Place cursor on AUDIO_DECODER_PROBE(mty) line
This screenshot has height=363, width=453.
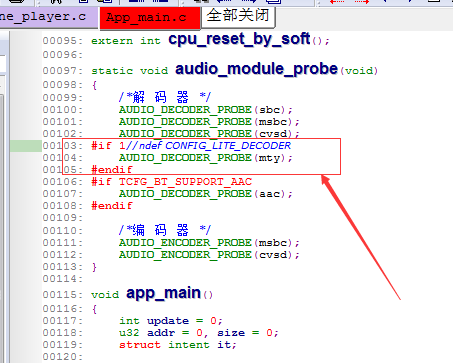[206, 158]
